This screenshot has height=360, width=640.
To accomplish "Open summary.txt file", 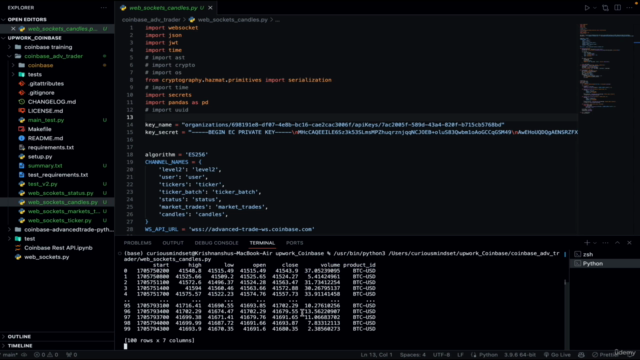I will pyautogui.click(x=45, y=166).
